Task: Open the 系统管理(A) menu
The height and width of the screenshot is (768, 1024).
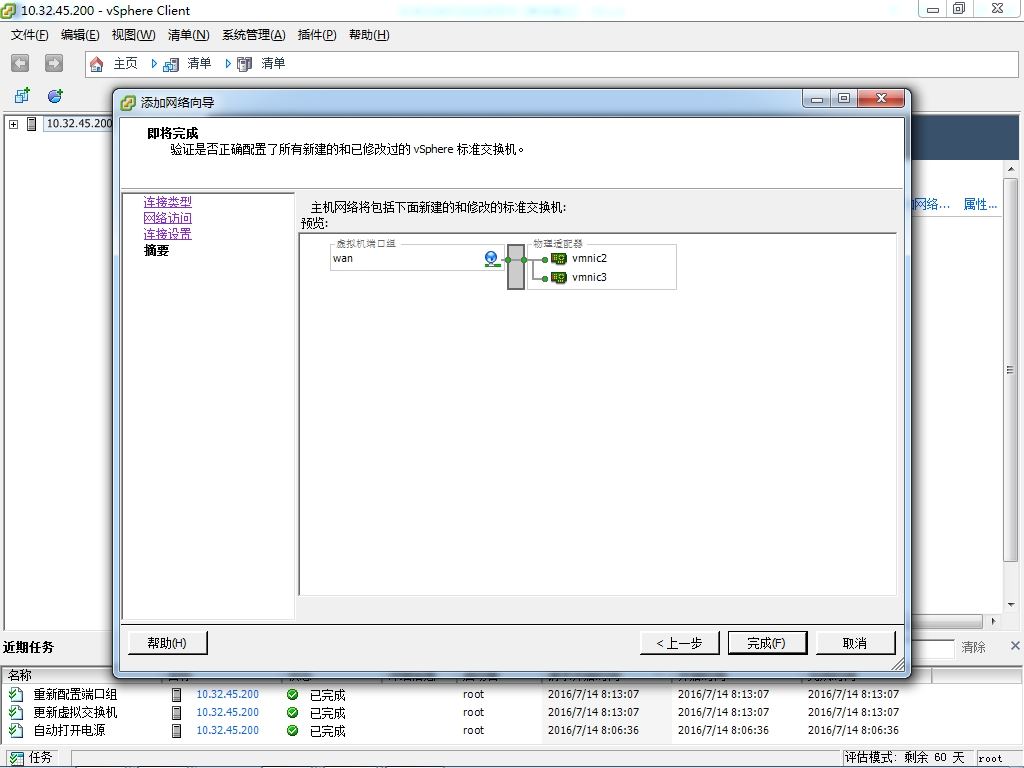Action: 254,35
